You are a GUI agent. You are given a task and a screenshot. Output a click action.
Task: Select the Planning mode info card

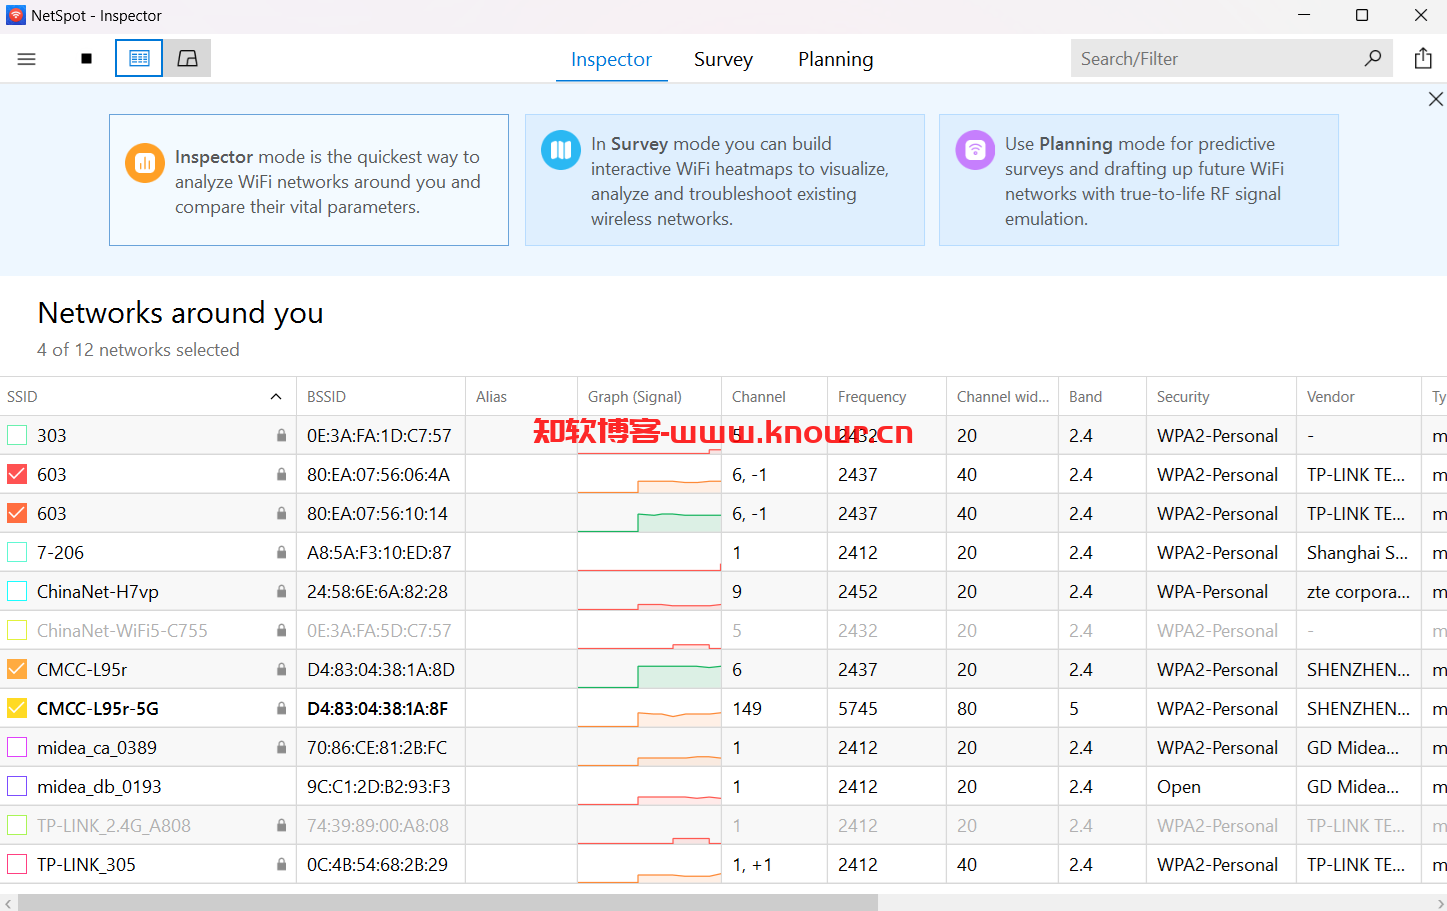[x=1139, y=180]
